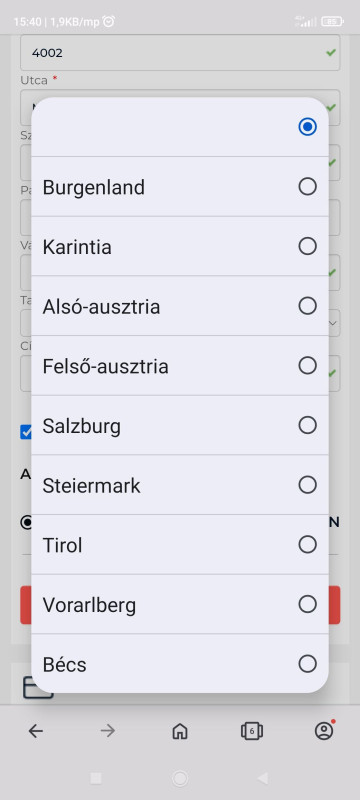Select the empty blank option radio

(x=307, y=127)
